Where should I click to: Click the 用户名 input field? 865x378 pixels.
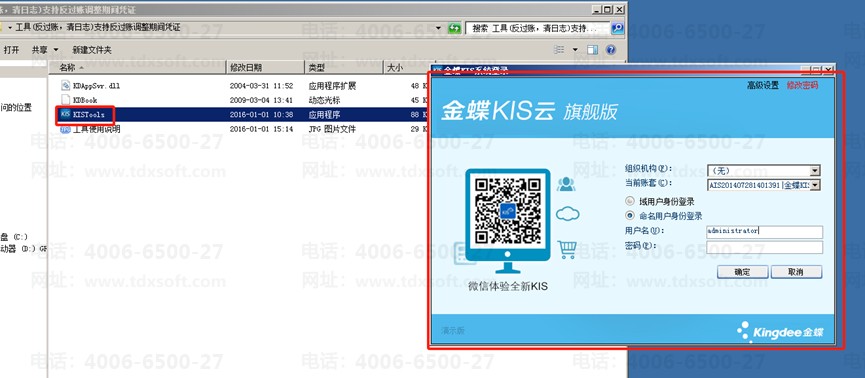765,231
